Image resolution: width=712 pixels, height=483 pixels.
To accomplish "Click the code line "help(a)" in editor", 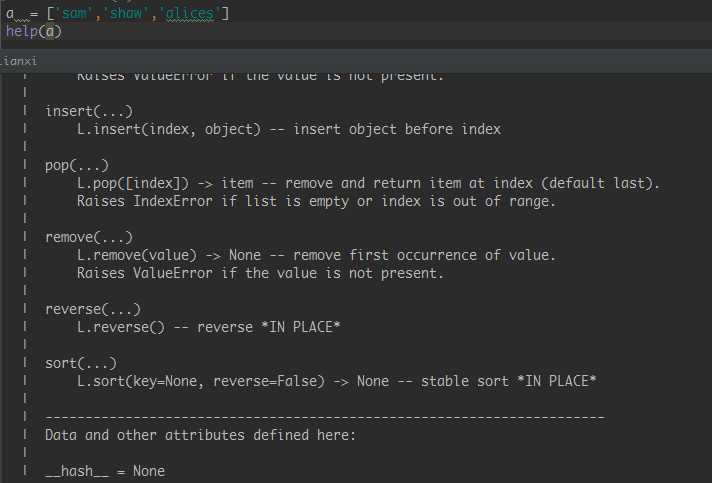I will point(34,31).
